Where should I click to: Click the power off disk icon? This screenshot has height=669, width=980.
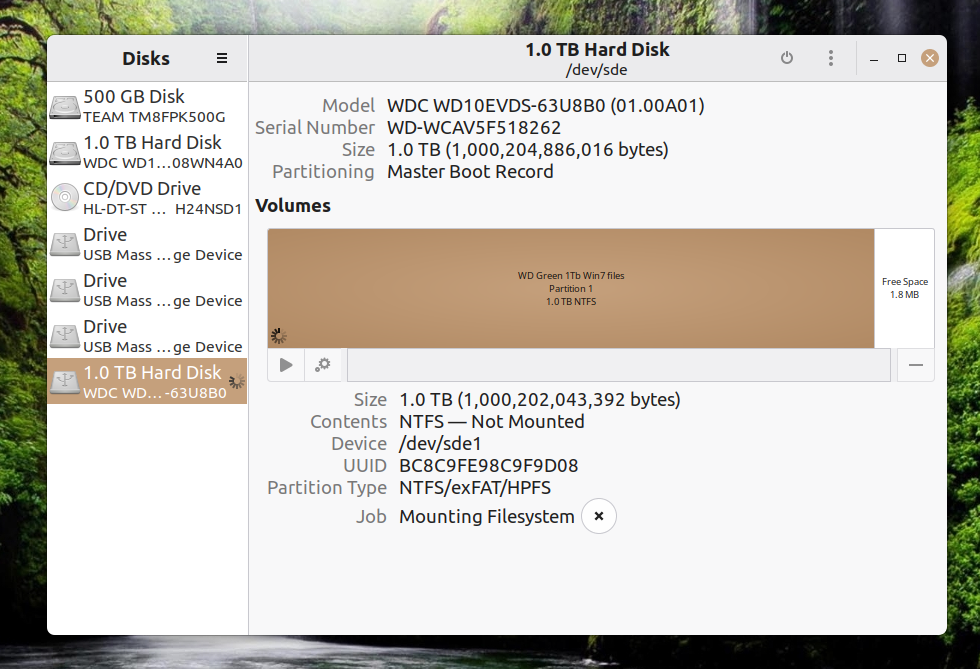pyautogui.click(x=787, y=59)
